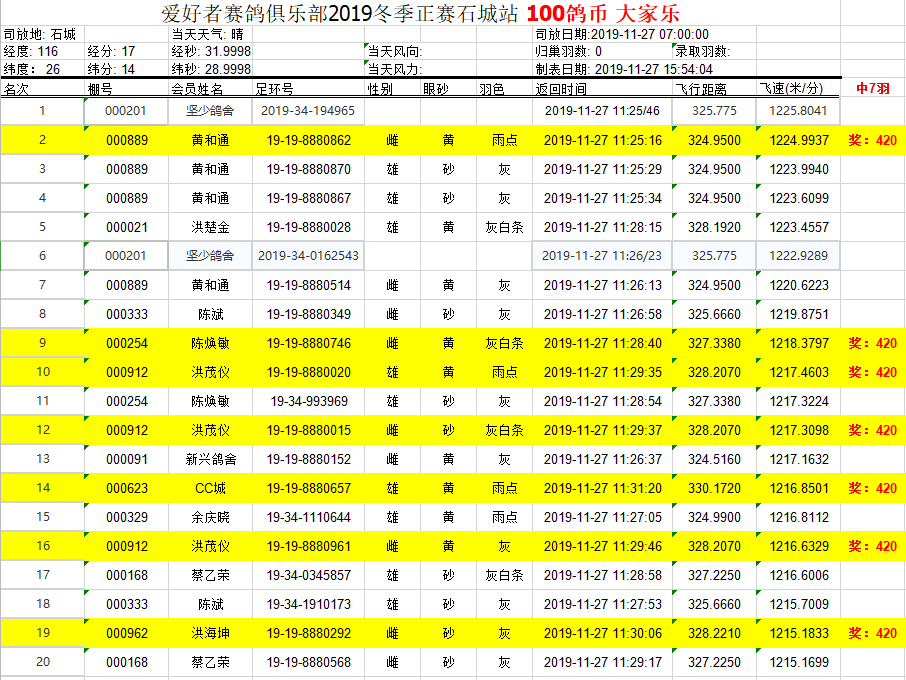Click the '录取羽数:' cell

703,51
